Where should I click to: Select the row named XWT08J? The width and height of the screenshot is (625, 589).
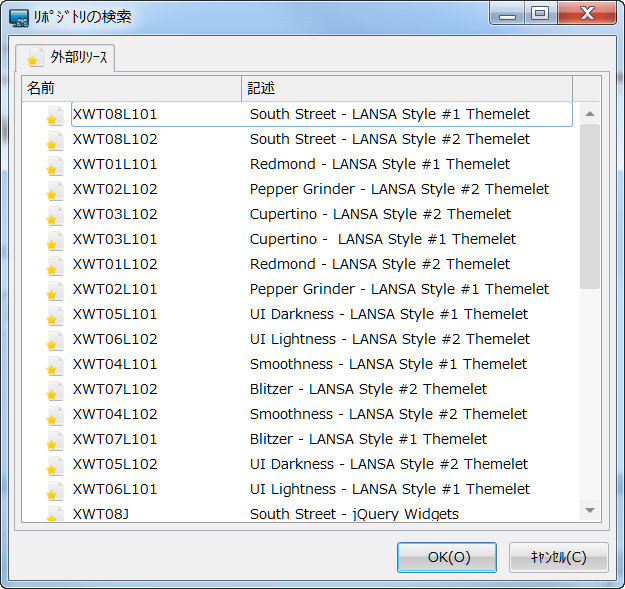297,512
